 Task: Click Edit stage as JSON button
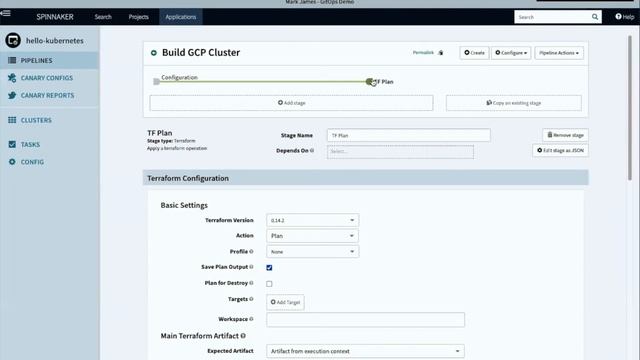[x=560, y=151]
